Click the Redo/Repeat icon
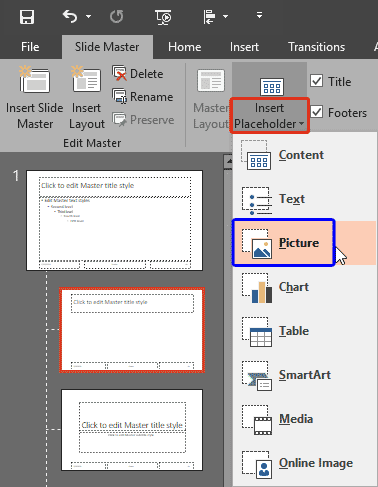 pos(117,16)
